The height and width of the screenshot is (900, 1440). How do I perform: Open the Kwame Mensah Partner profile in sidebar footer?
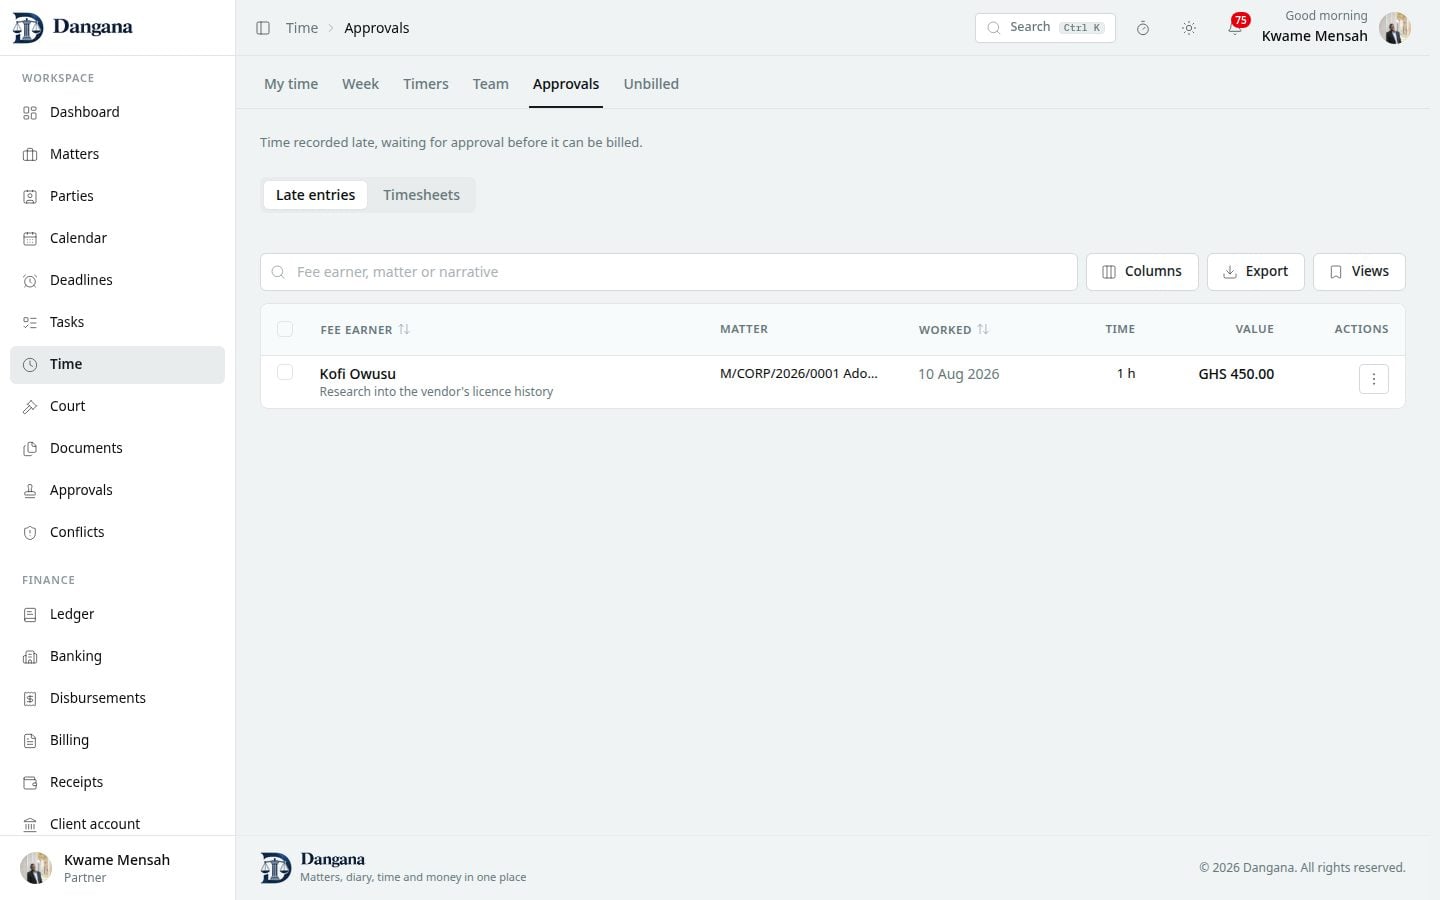pyautogui.click(x=117, y=868)
